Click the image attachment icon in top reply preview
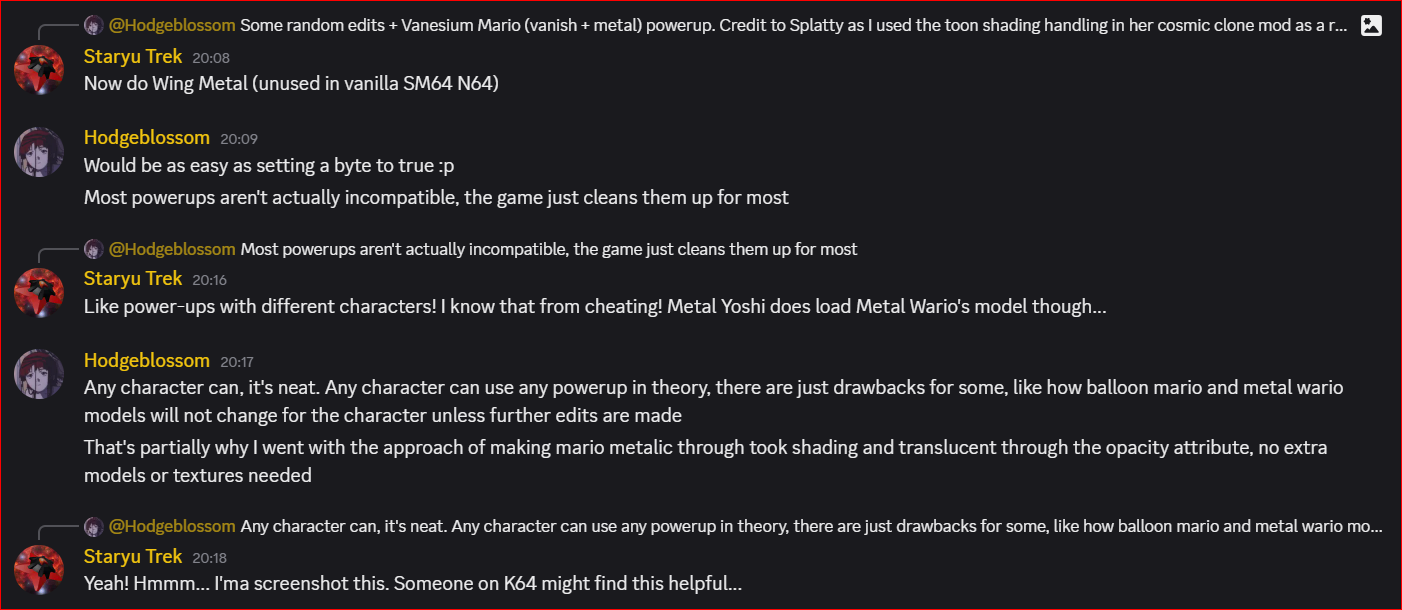This screenshot has width=1402, height=610. click(x=1371, y=26)
